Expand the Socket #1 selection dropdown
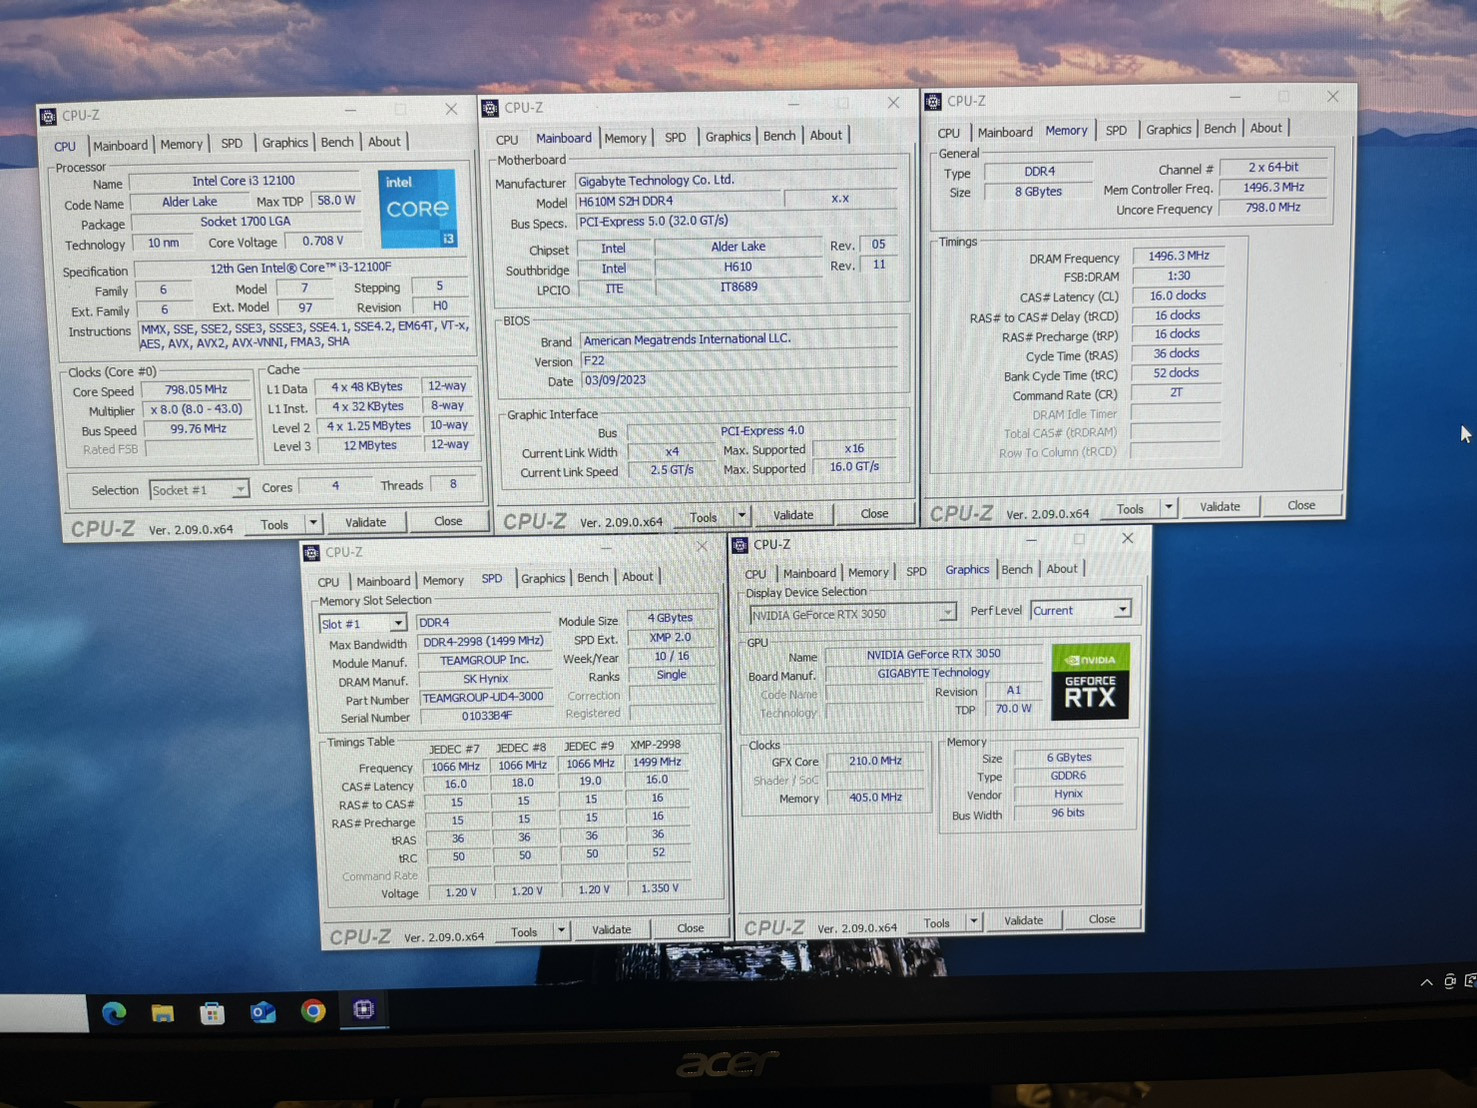 pyautogui.click(x=239, y=490)
